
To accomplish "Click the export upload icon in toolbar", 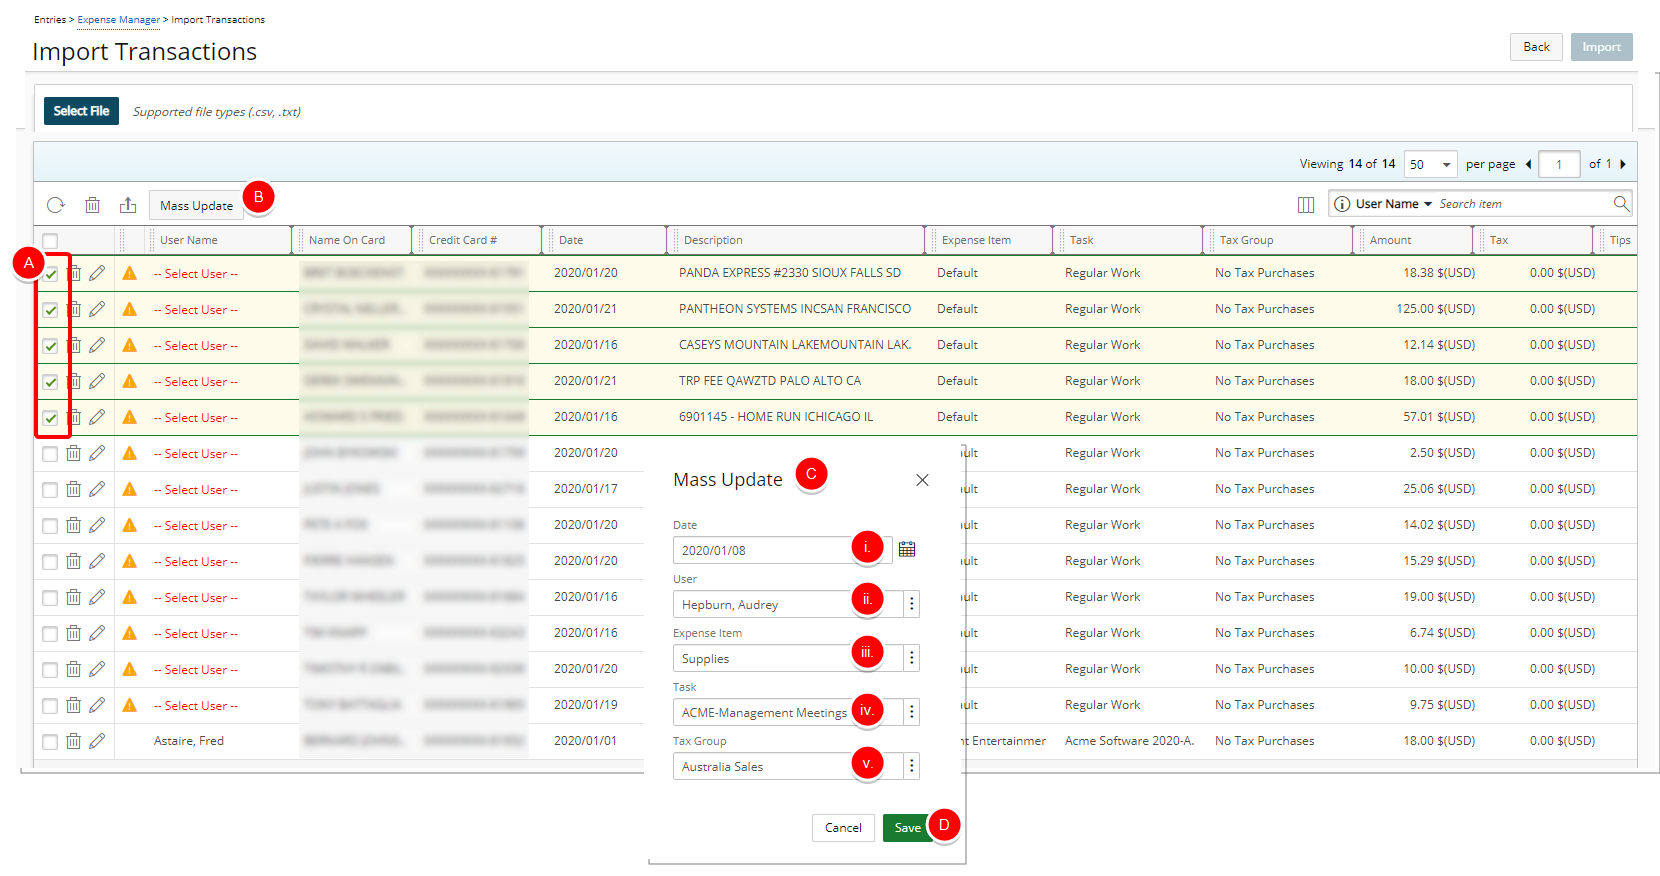I will pos(128,205).
